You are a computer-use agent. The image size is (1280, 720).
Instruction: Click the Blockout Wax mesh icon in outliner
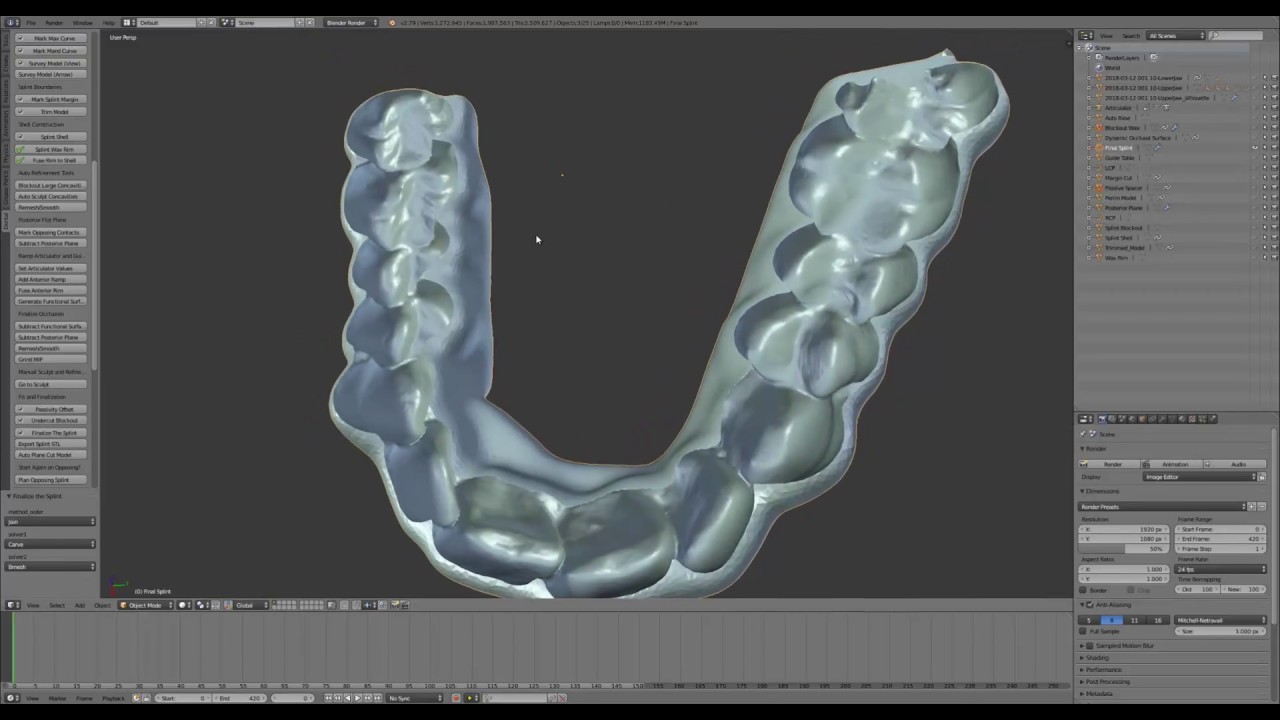1099,128
